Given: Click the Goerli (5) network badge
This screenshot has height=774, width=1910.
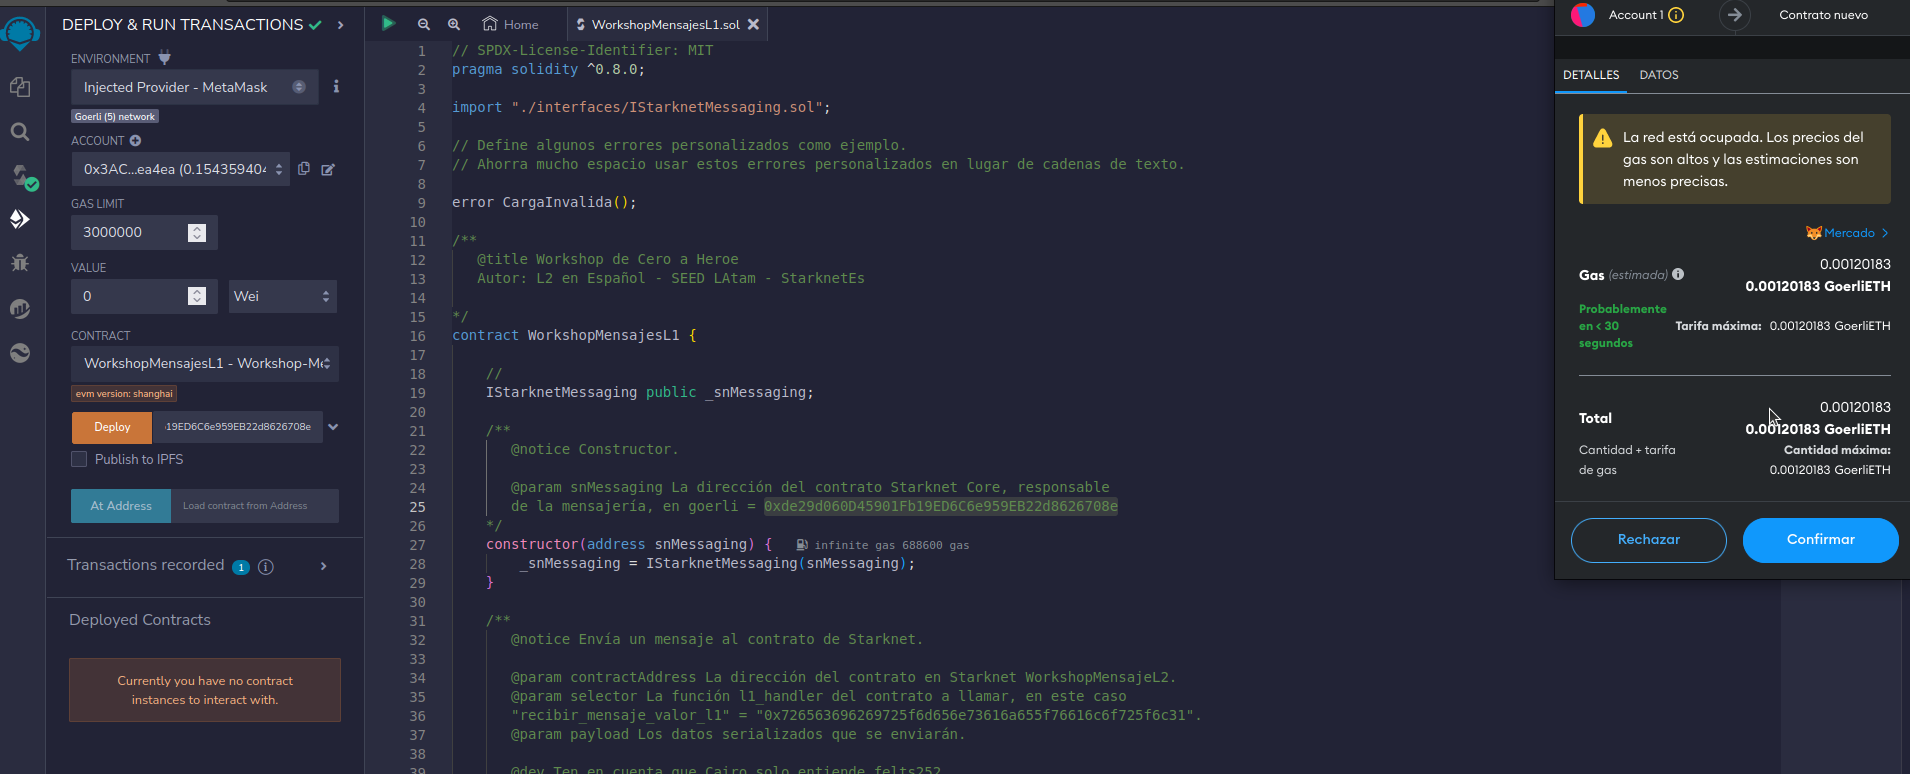Looking at the screenshot, I should pos(115,117).
